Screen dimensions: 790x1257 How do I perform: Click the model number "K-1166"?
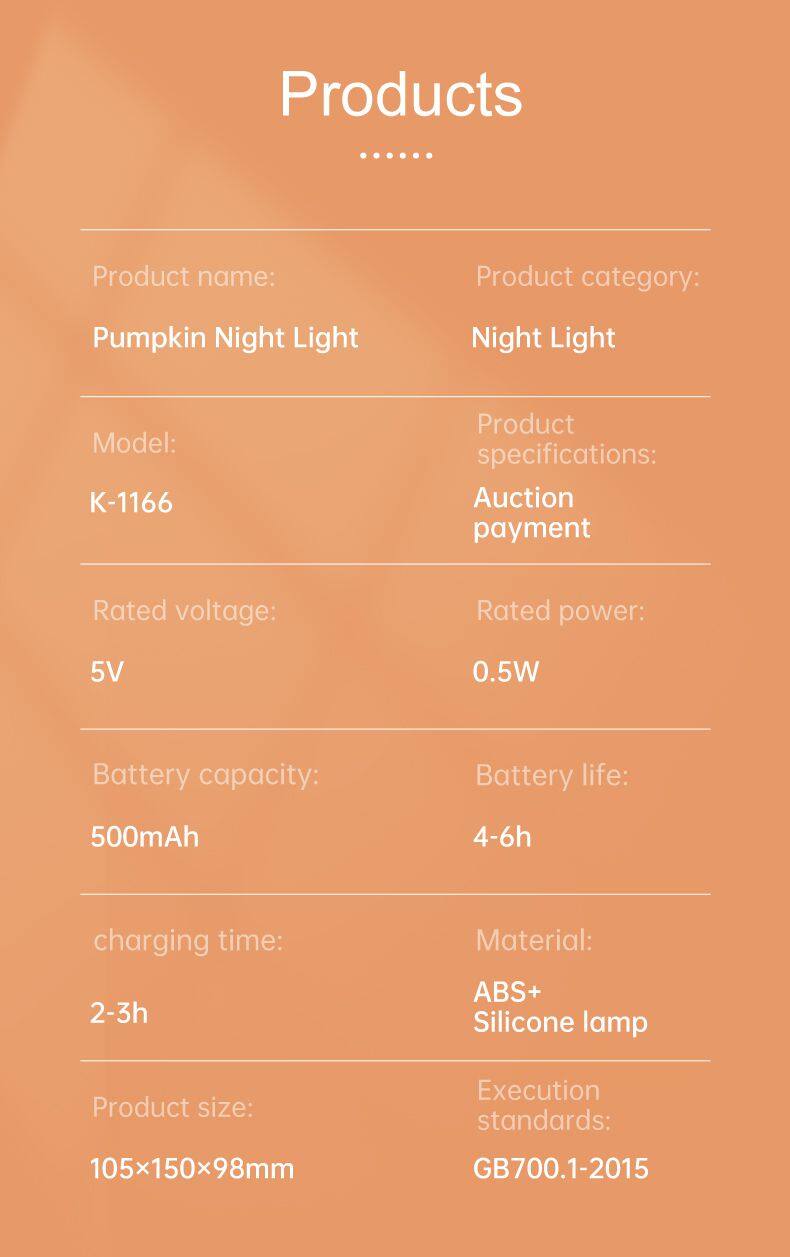click(131, 503)
